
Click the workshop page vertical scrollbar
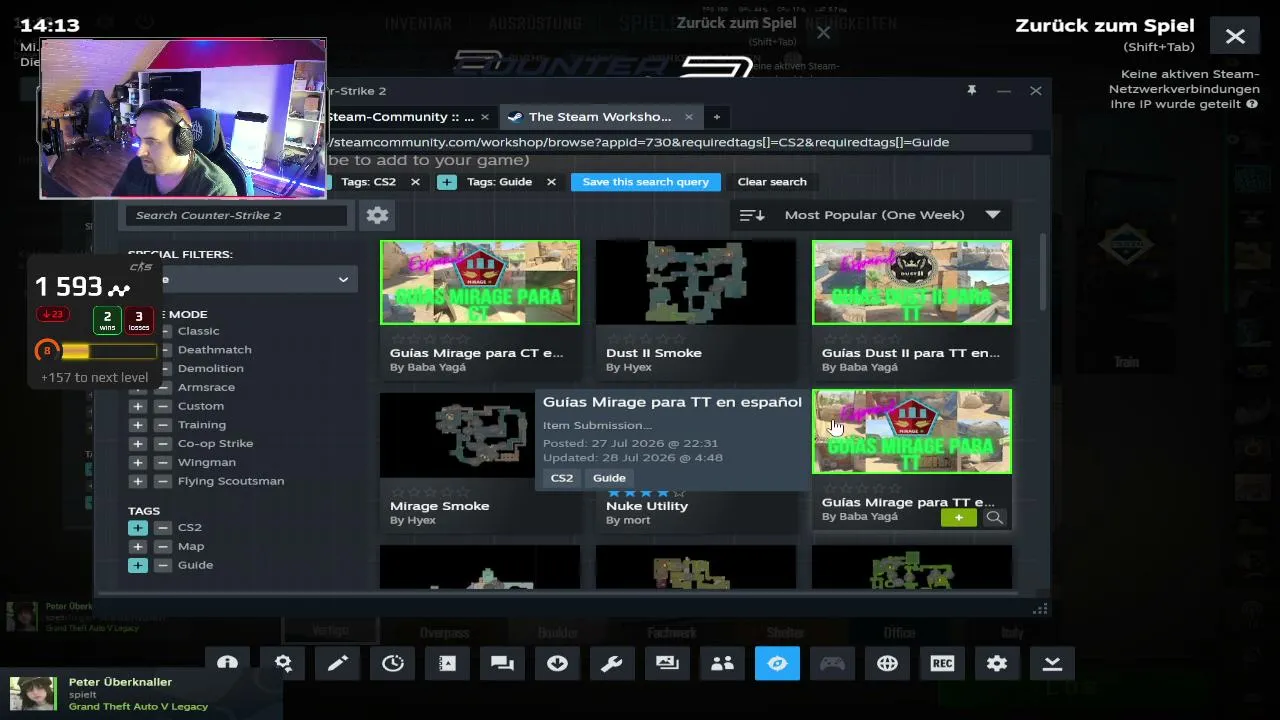pos(1043,272)
